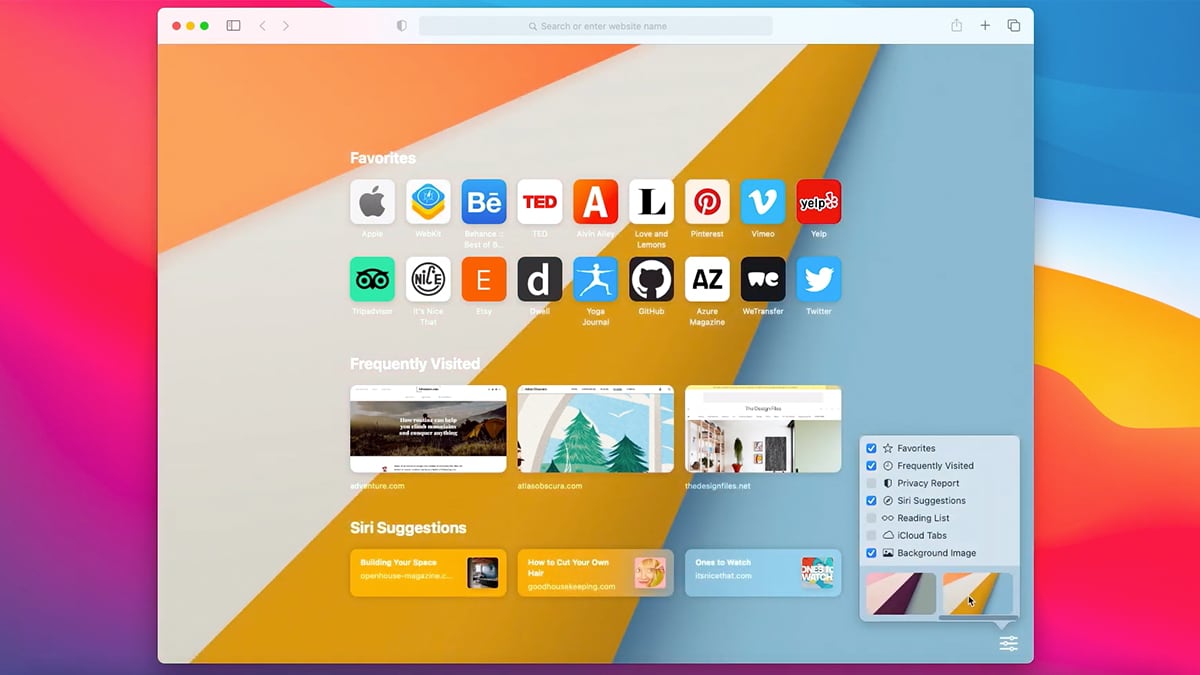Open the Behance favorite icon

pos(484,202)
